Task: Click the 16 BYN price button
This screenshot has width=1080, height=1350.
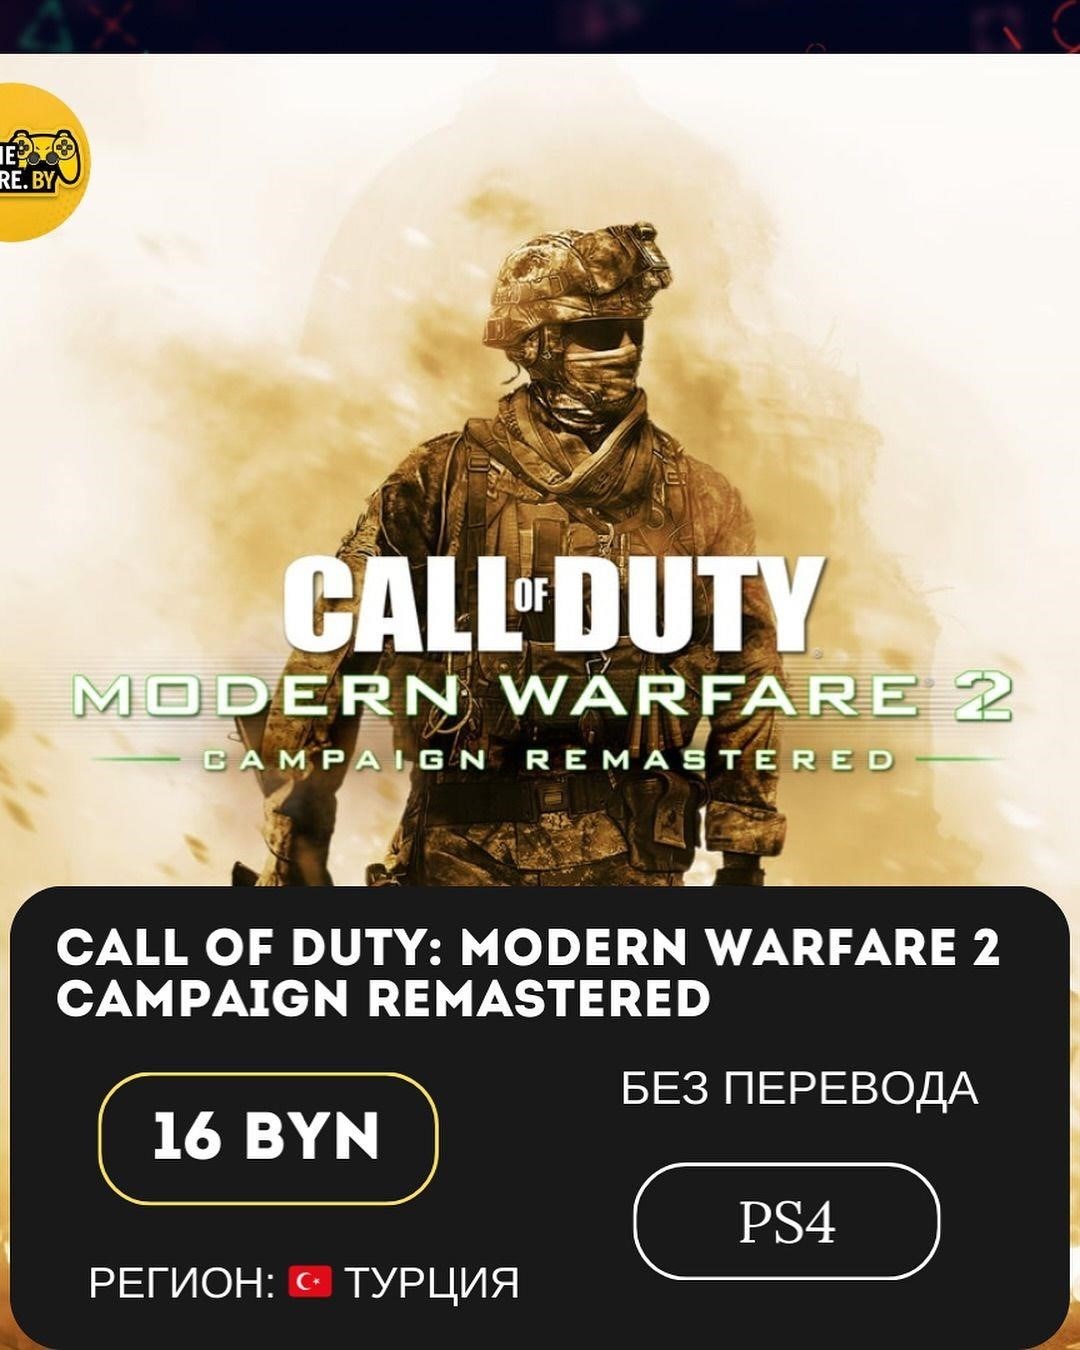Action: tap(268, 1137)
